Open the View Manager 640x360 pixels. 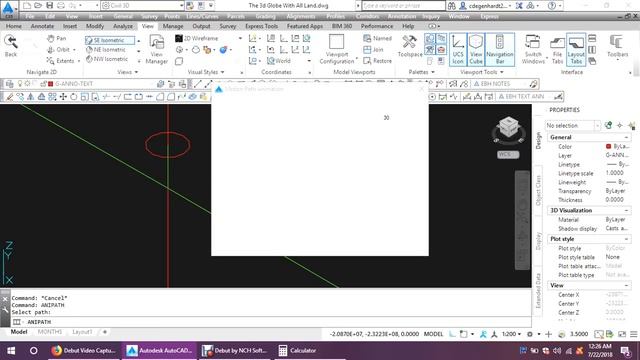pyautogui.click(x=157, y=49)
